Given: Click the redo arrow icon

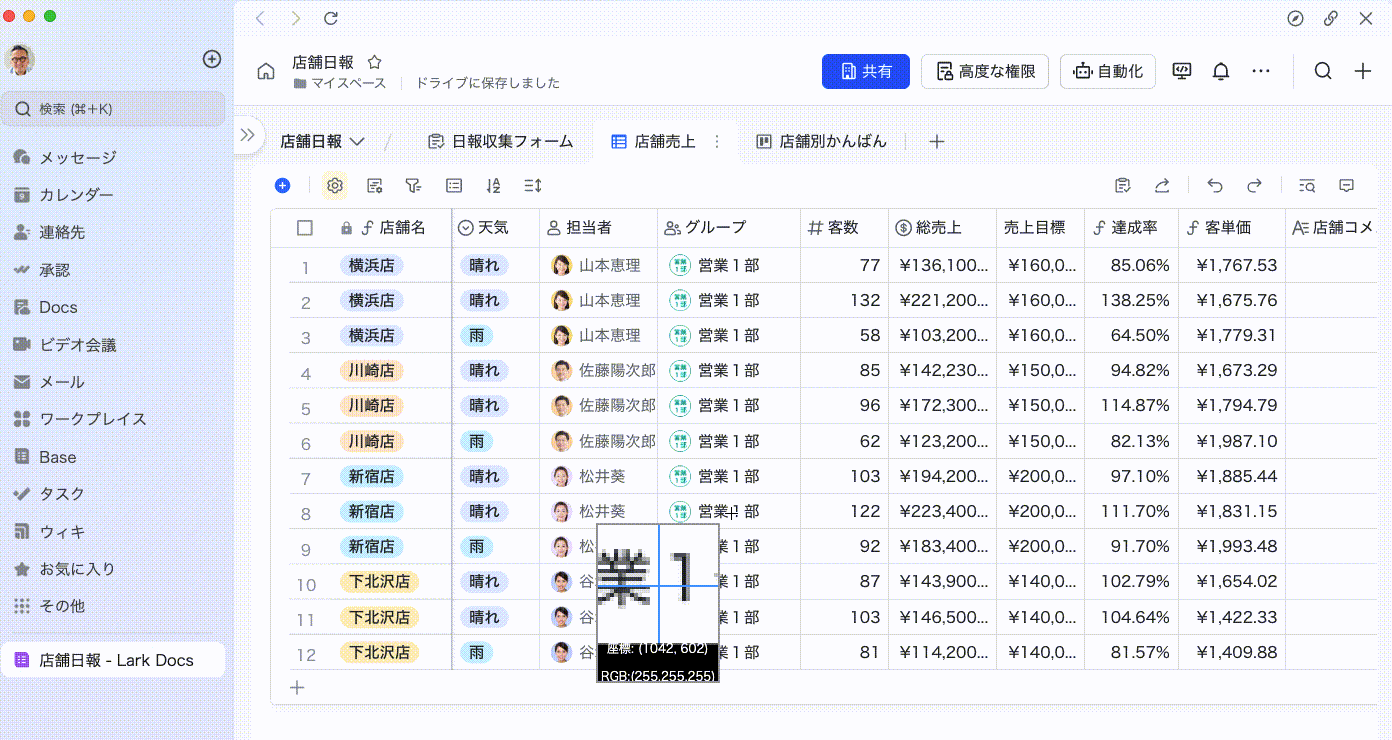Looking at the screenshot, I should pyautogui.click(x=1254, y=186).
